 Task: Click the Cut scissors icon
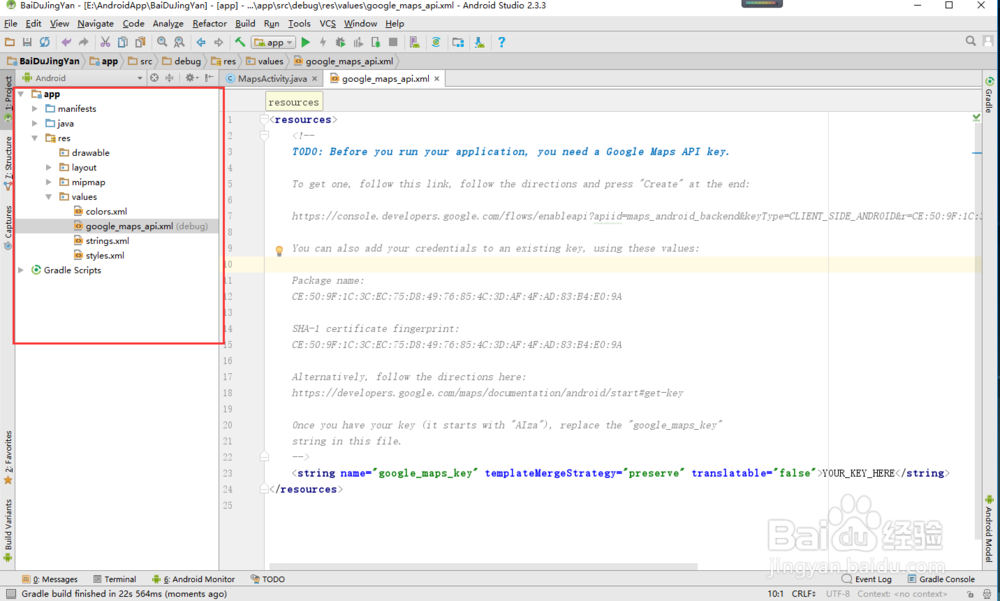click(105, 42)
